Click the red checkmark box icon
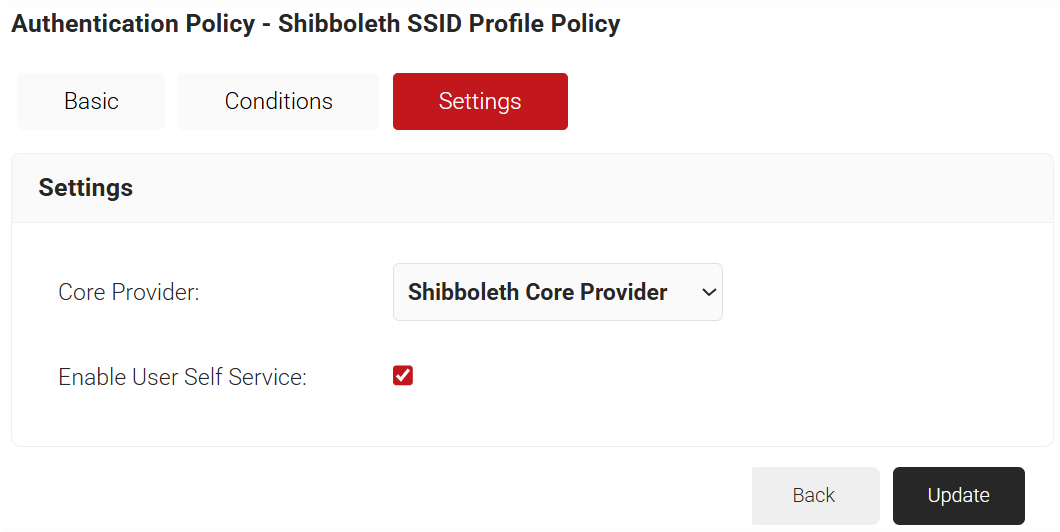Screen dimensions: 1060x532 (x=403, y=376)
